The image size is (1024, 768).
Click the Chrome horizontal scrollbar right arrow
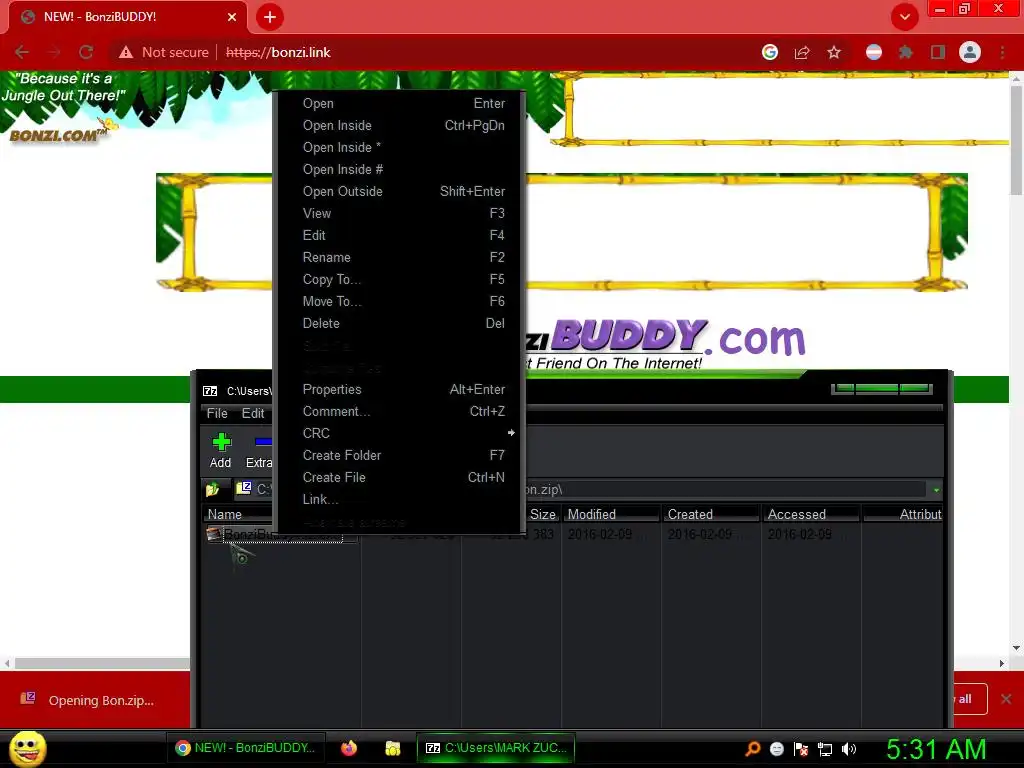click(x=1001, y=664)
